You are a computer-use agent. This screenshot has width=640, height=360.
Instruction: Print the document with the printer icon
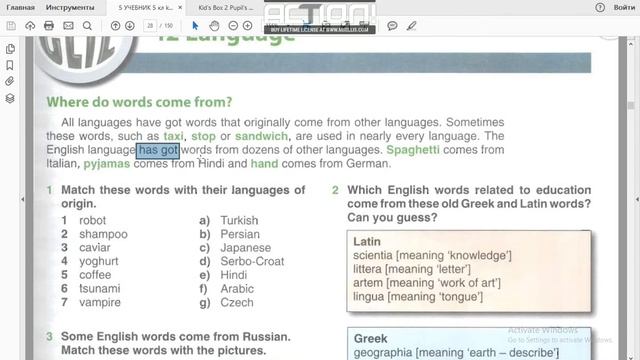49,26
